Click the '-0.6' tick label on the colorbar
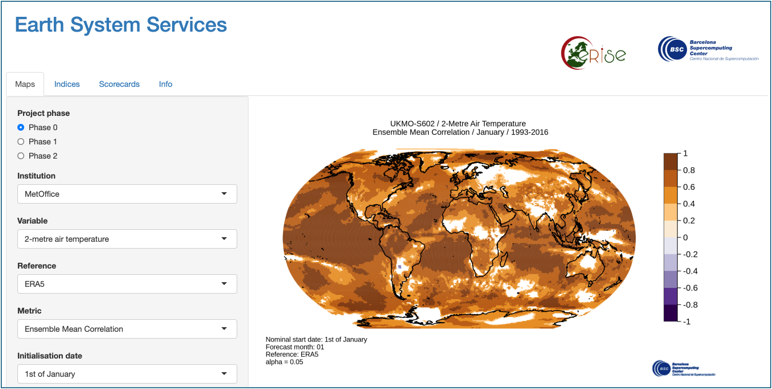 (x=690, y=288)
